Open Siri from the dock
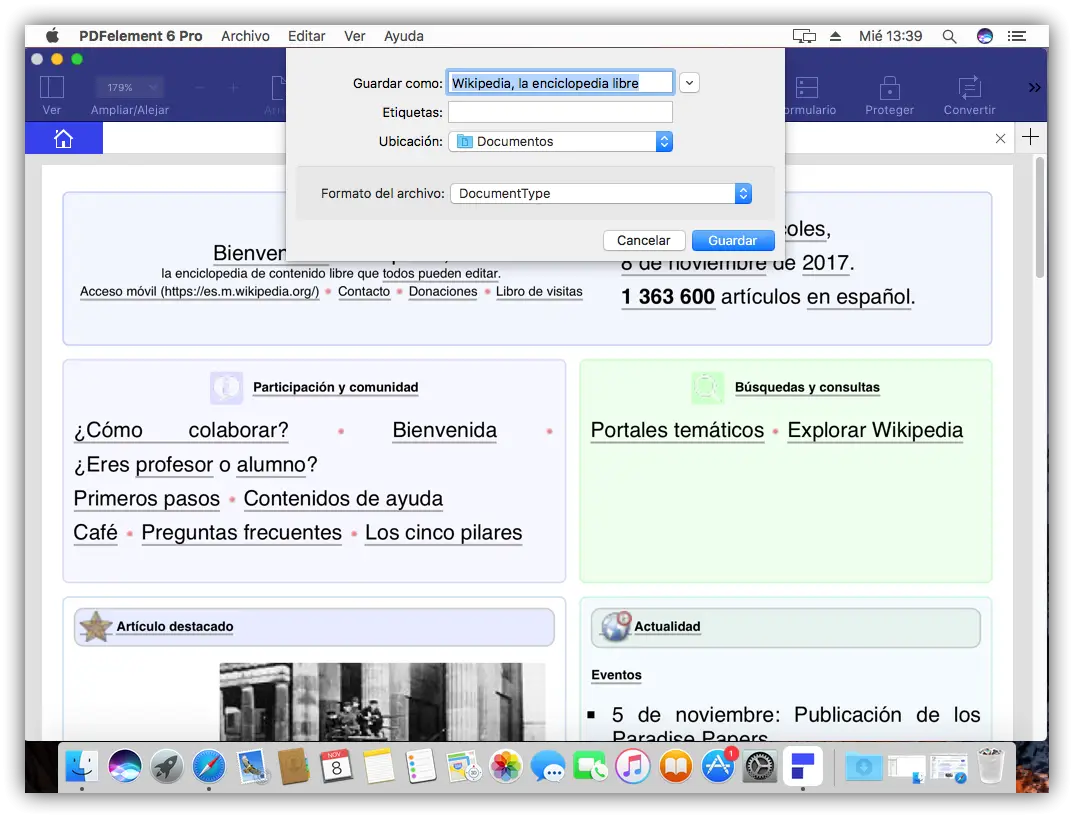This screenshot has width=1074, height=818. click(124, 765)
